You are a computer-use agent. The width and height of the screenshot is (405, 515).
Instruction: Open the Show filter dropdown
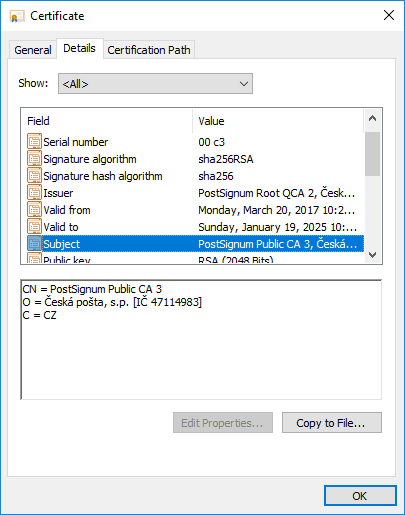155,84
